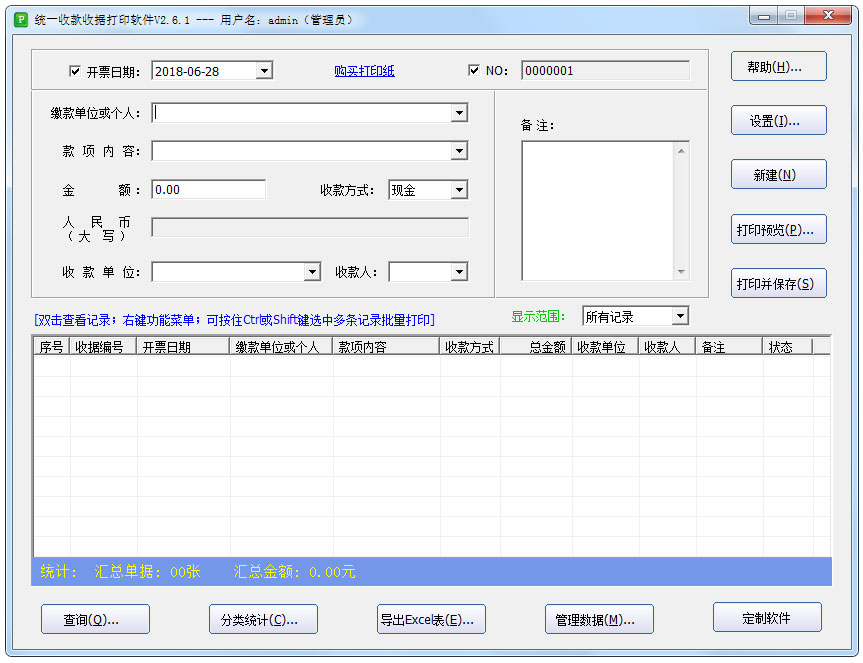Expand the 款项内容 dropdown
Image resolution: width=863 pixels, height=663 pixels.
point(459,151)
